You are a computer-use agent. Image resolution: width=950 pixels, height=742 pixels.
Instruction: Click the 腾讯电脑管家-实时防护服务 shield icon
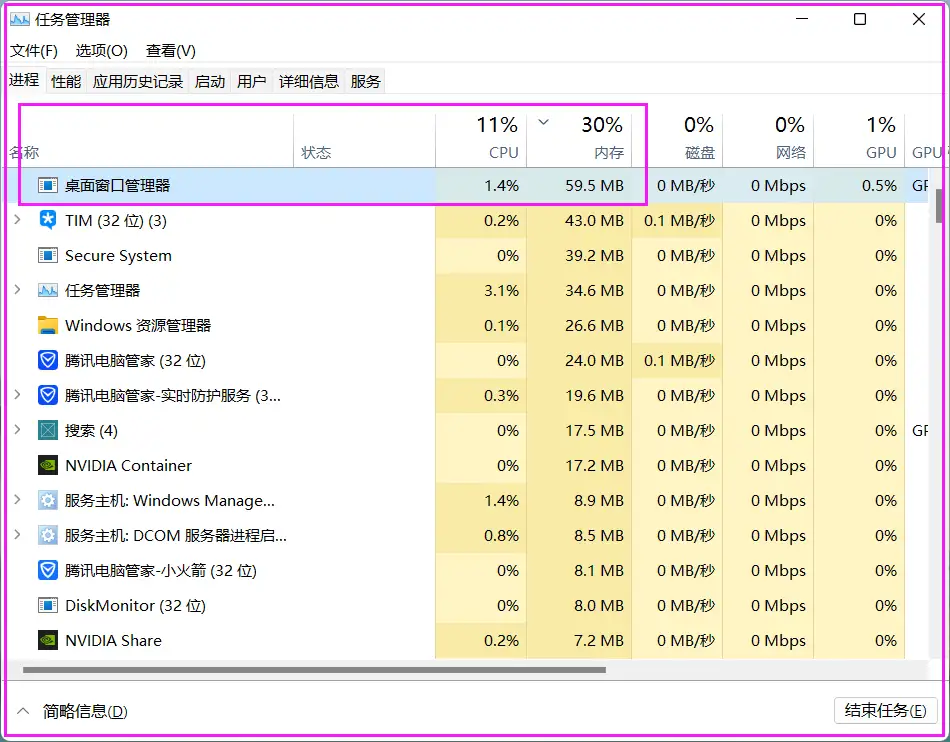(48, 396)
